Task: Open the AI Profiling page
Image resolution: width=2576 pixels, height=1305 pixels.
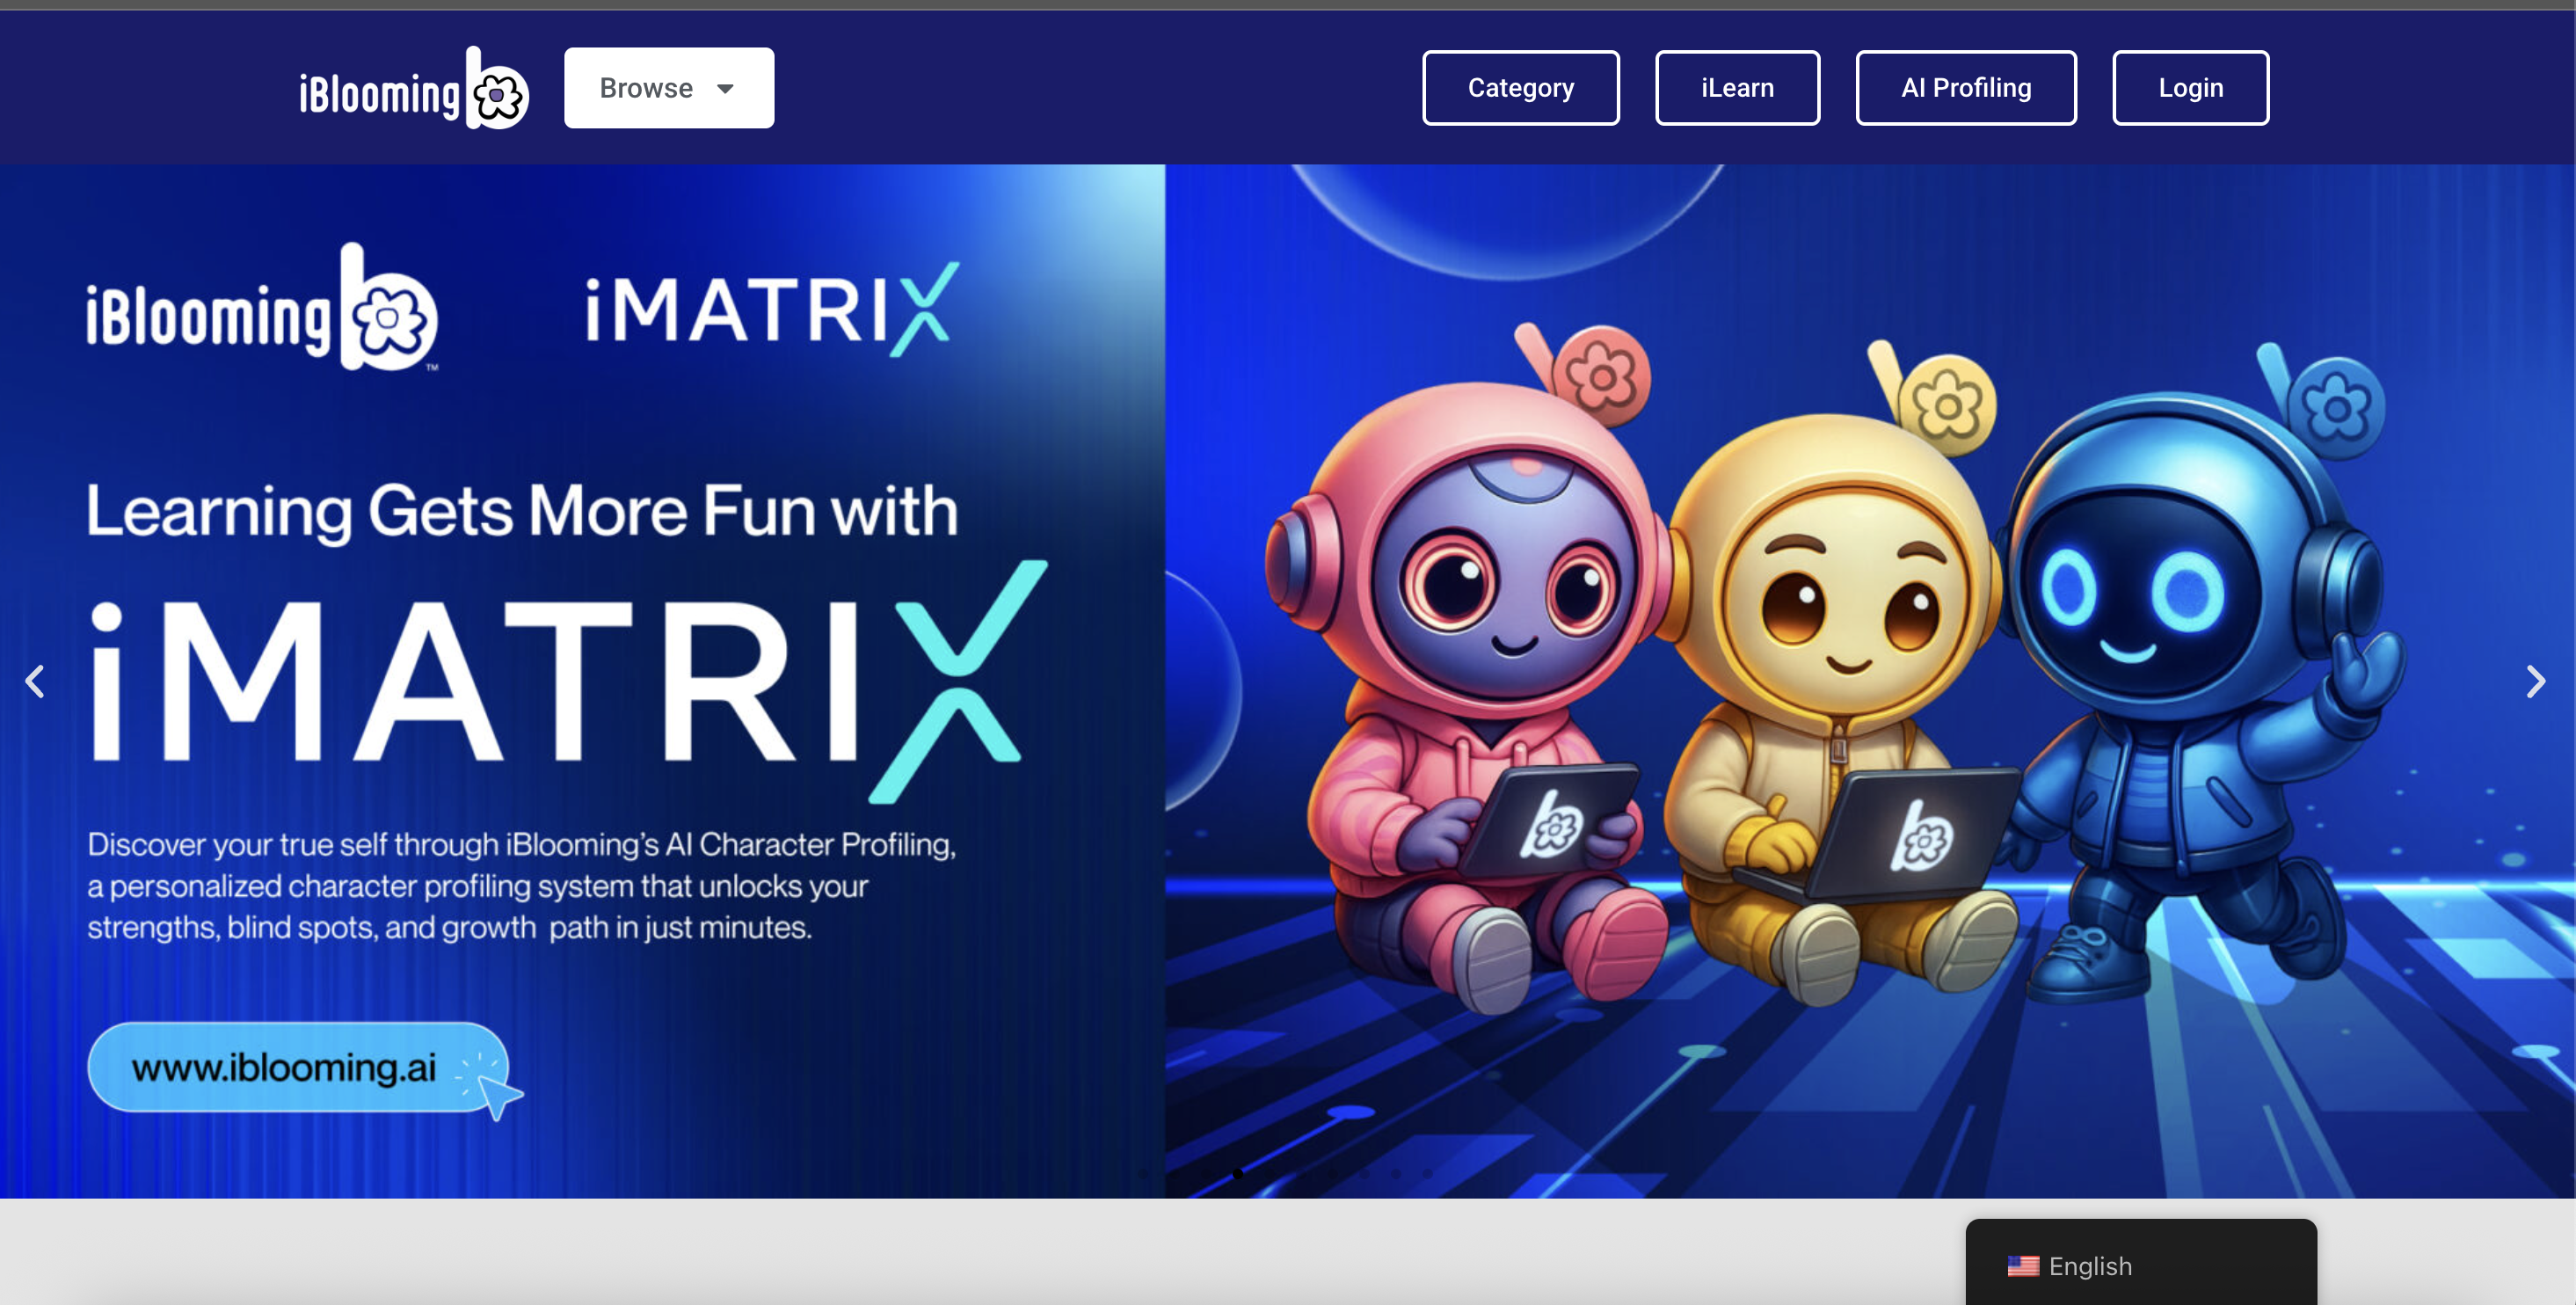Action: [x=1965, y=88]
